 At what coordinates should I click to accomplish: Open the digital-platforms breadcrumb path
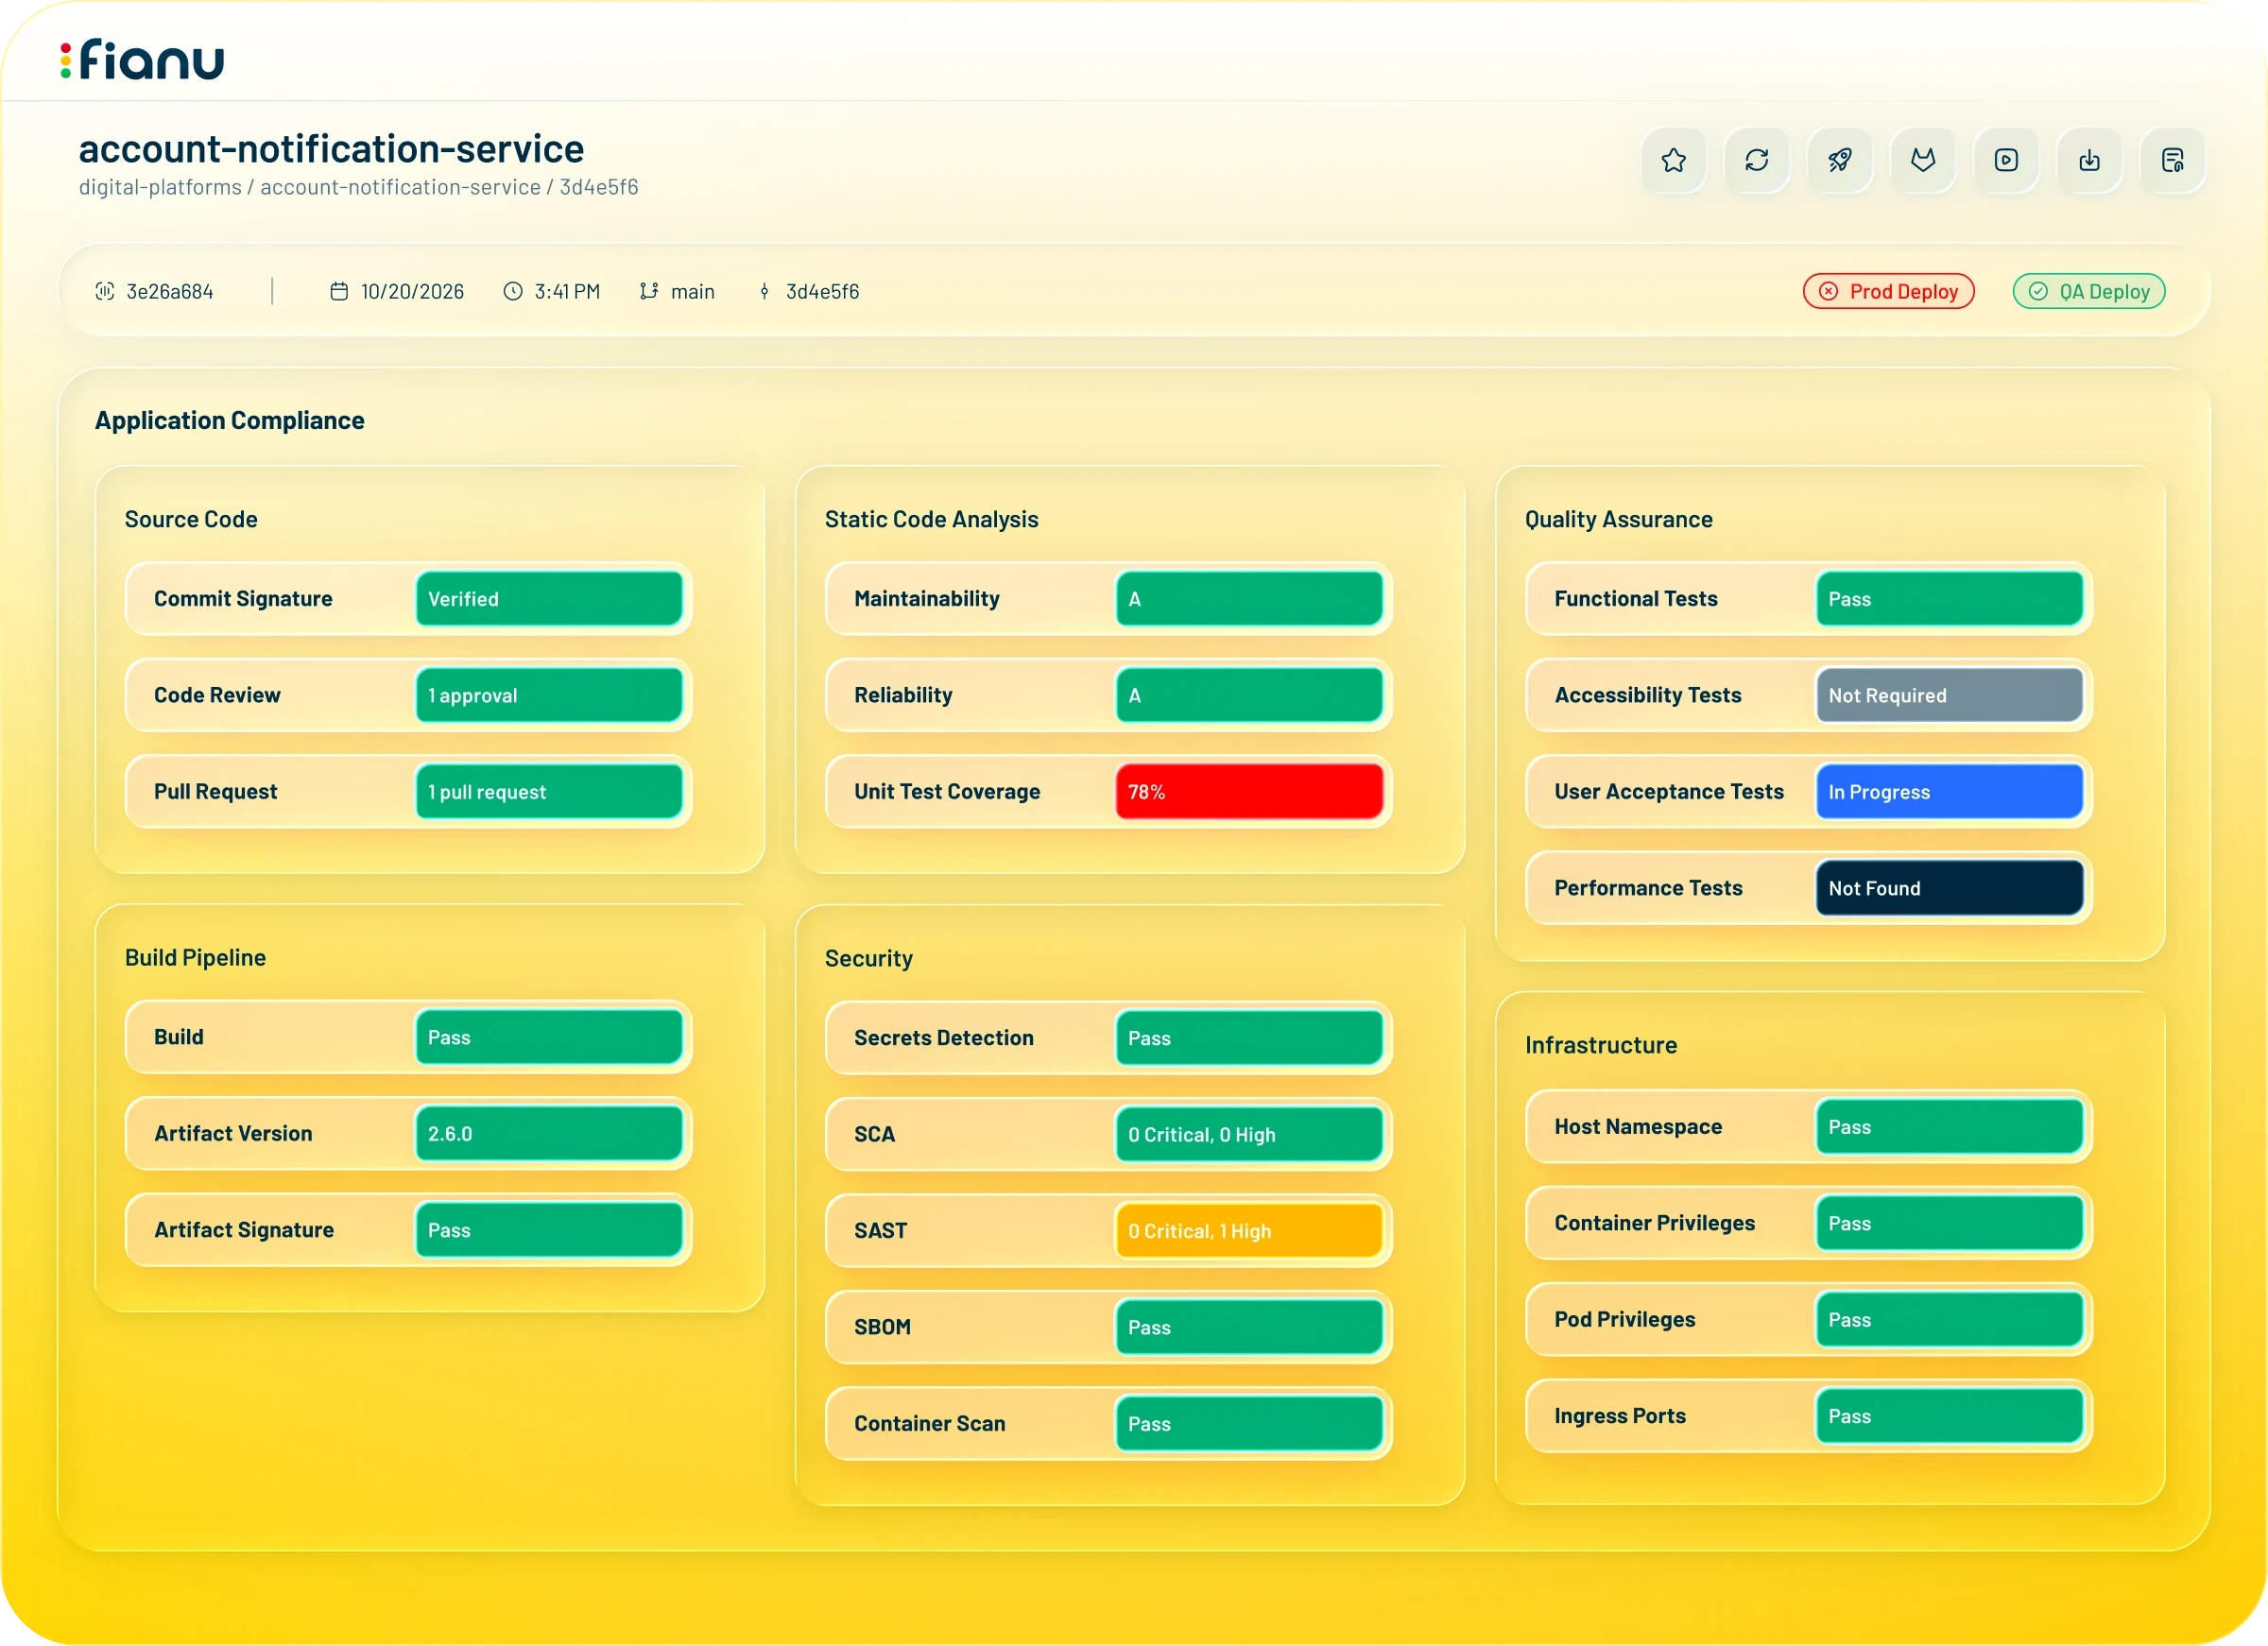pyautogui.click(x=160, y=187)
